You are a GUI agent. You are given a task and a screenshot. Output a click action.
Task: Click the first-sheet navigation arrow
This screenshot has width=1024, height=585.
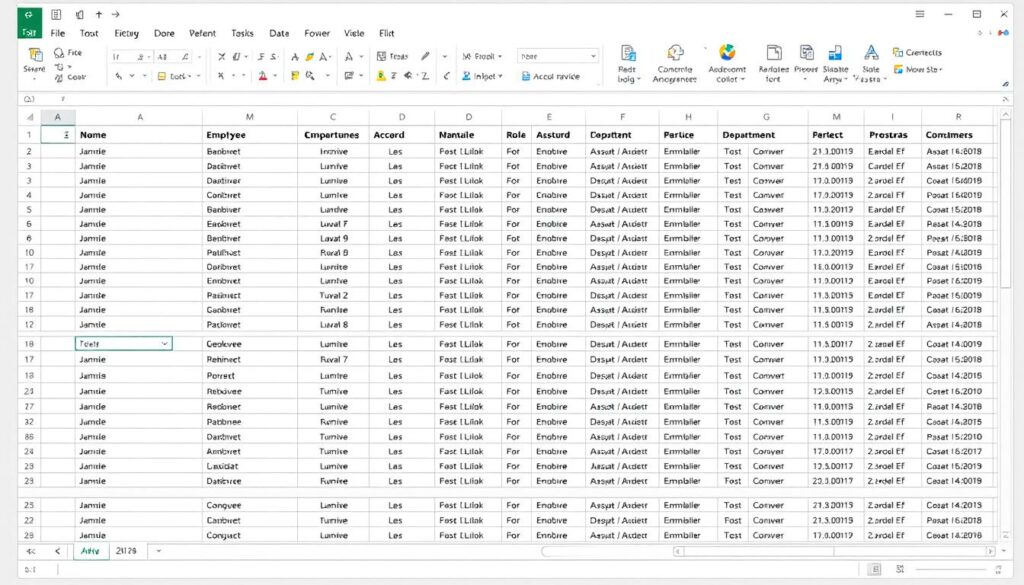(x=31, y=552)
